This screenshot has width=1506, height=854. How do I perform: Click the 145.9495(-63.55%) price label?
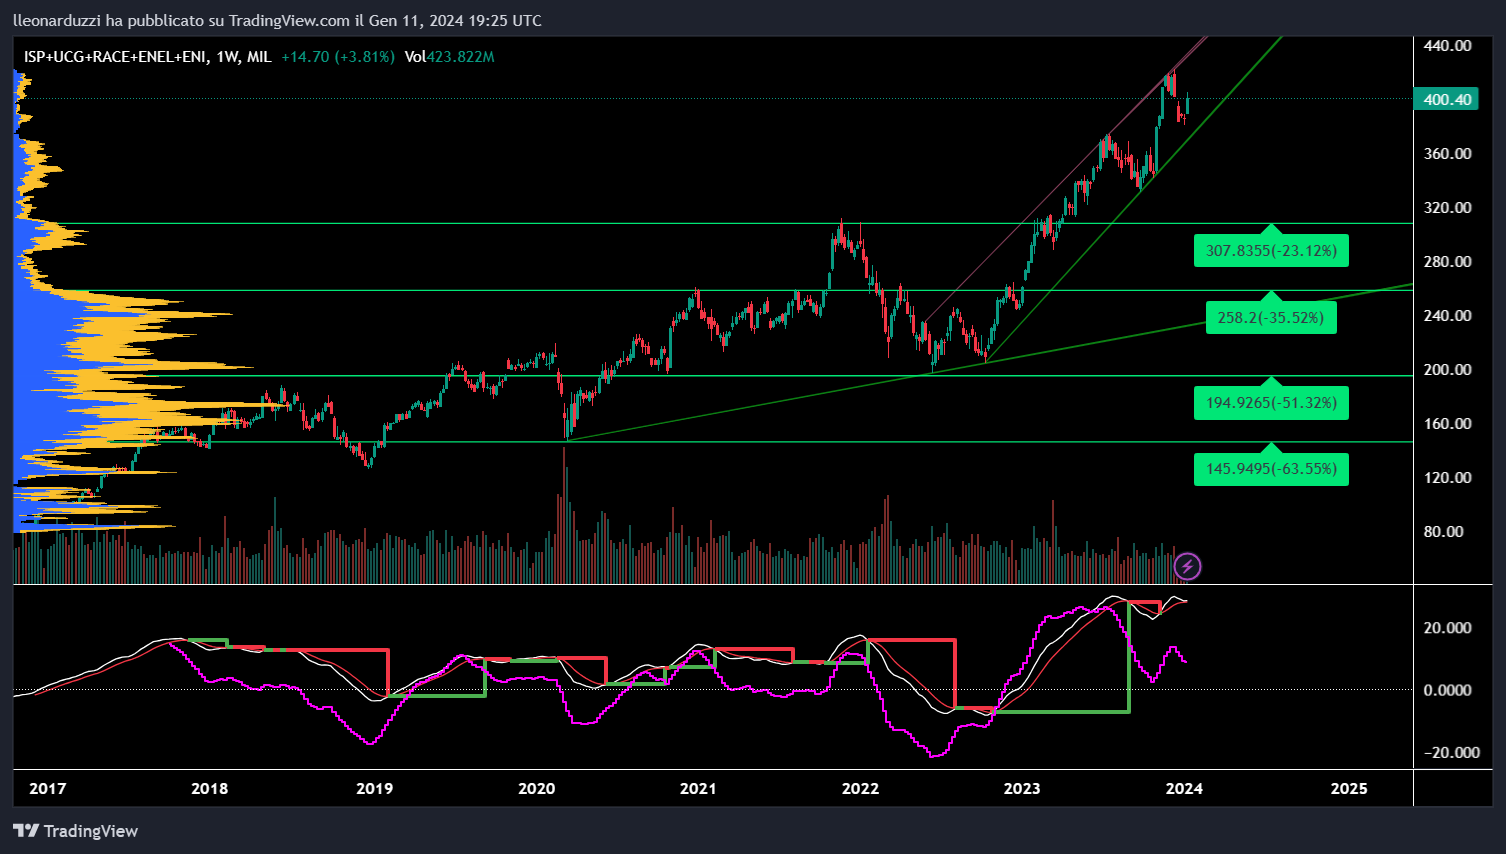[1271, 468]
